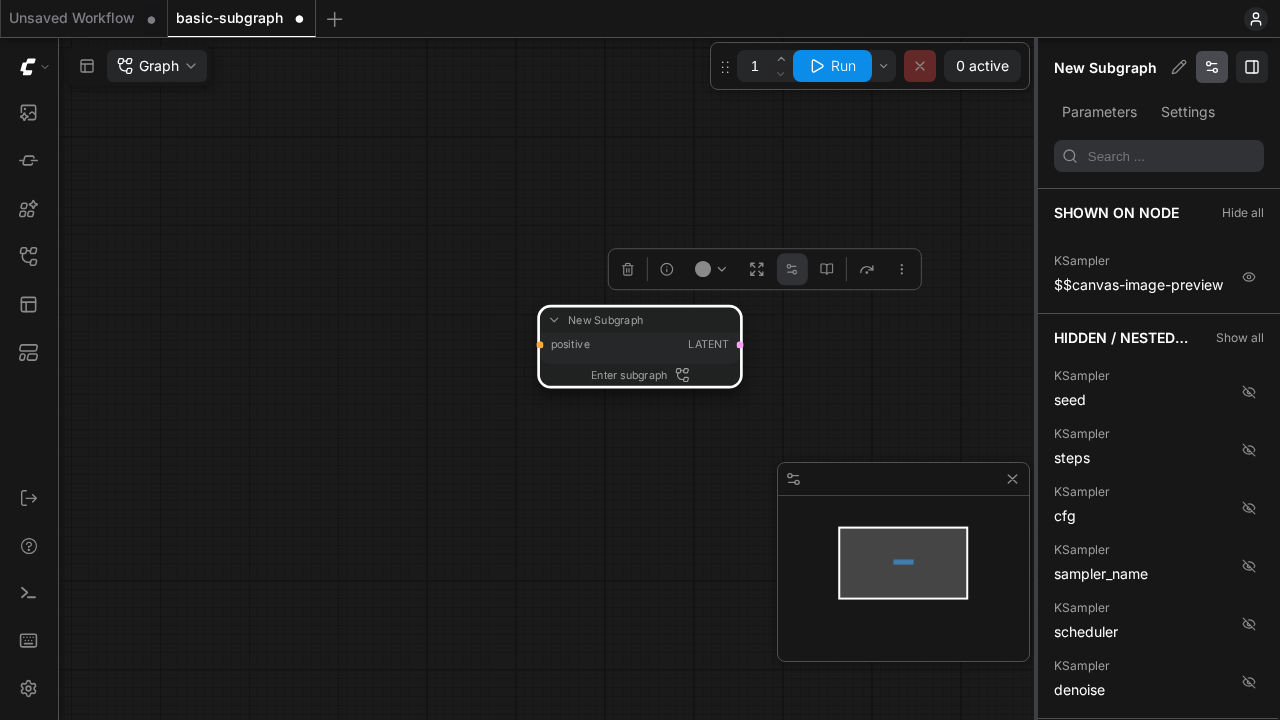Increase the batch count
This screenshot has width=1280, height=720.
tap(781, 59)
